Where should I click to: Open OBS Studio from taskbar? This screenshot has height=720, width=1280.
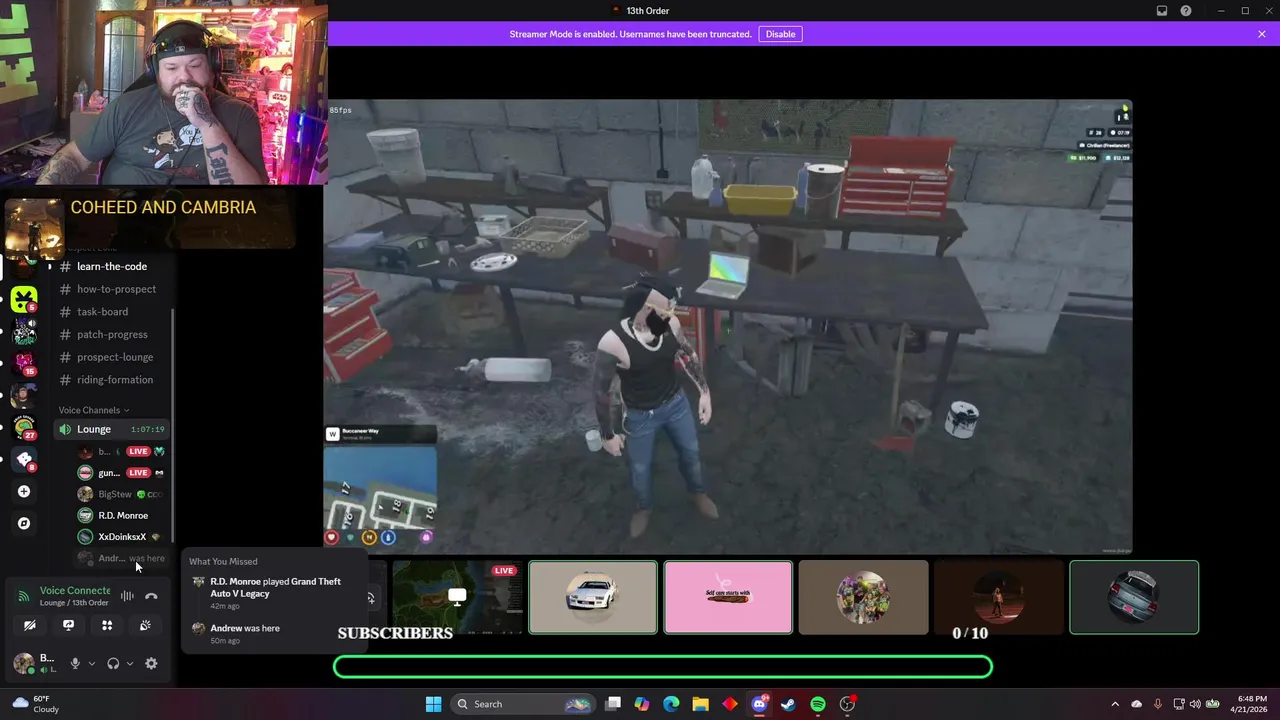click(x=847, y=704)
